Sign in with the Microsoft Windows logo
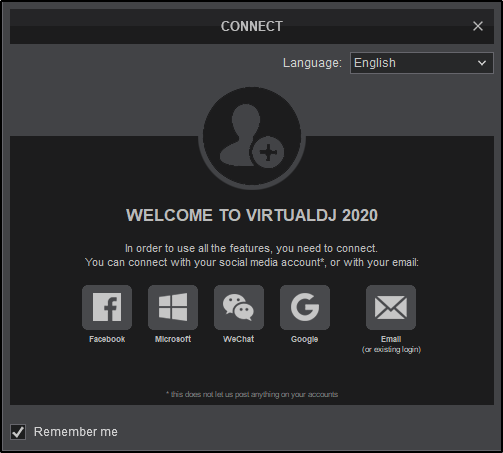Viewport: 503px width, 453px height. tap(173, 307)
